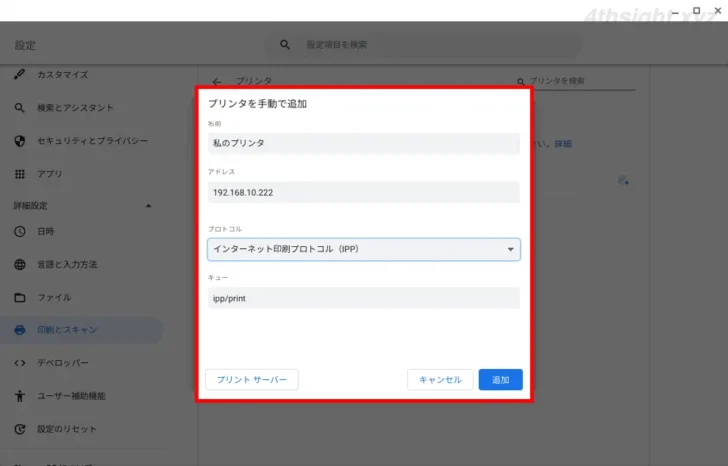The image size is (728, 466).
Task: Open アプリ settings section
Action: click(50, 174)
